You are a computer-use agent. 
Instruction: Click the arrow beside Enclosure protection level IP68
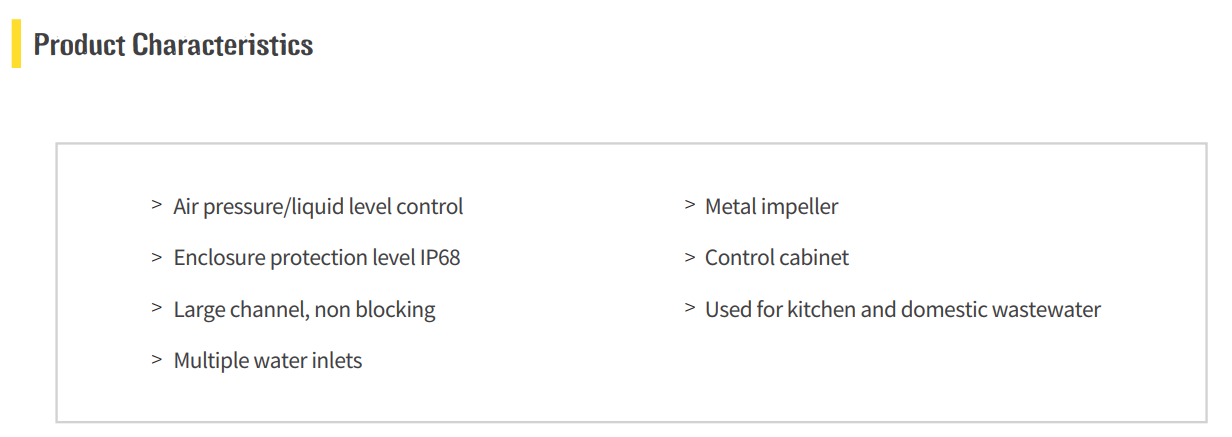[x=157, y=257]
